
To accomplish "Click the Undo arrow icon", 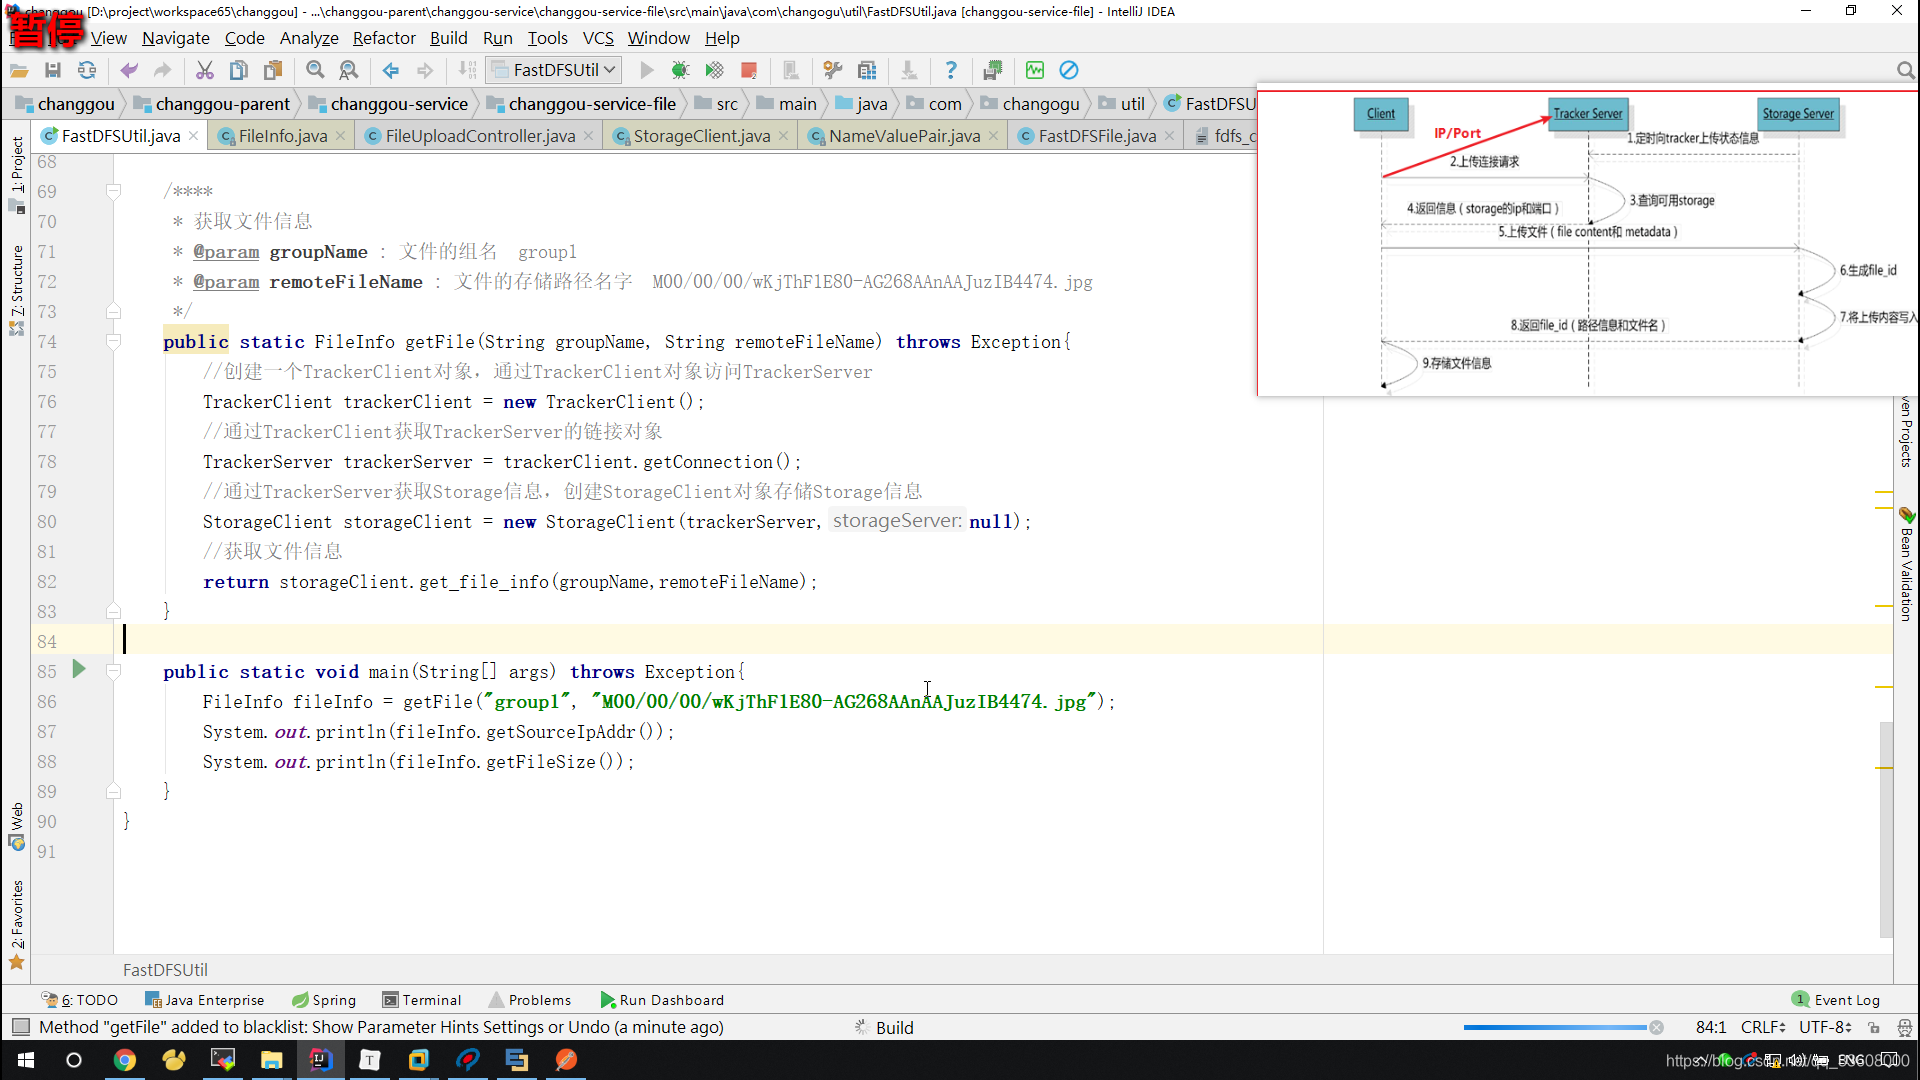I will point(129,70).
